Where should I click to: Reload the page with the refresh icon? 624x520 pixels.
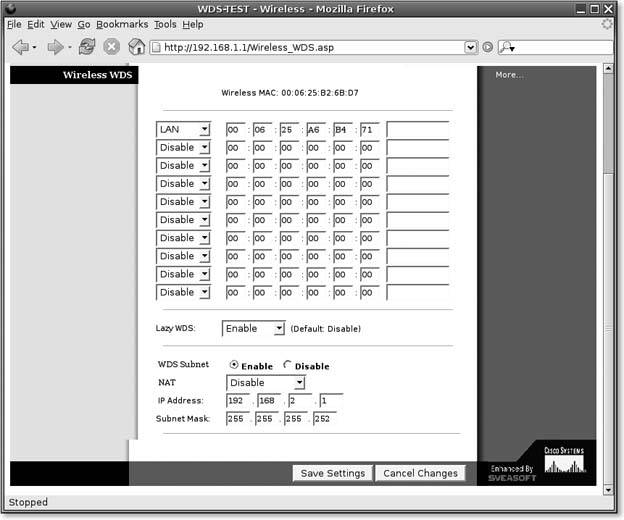click(87, 47)
